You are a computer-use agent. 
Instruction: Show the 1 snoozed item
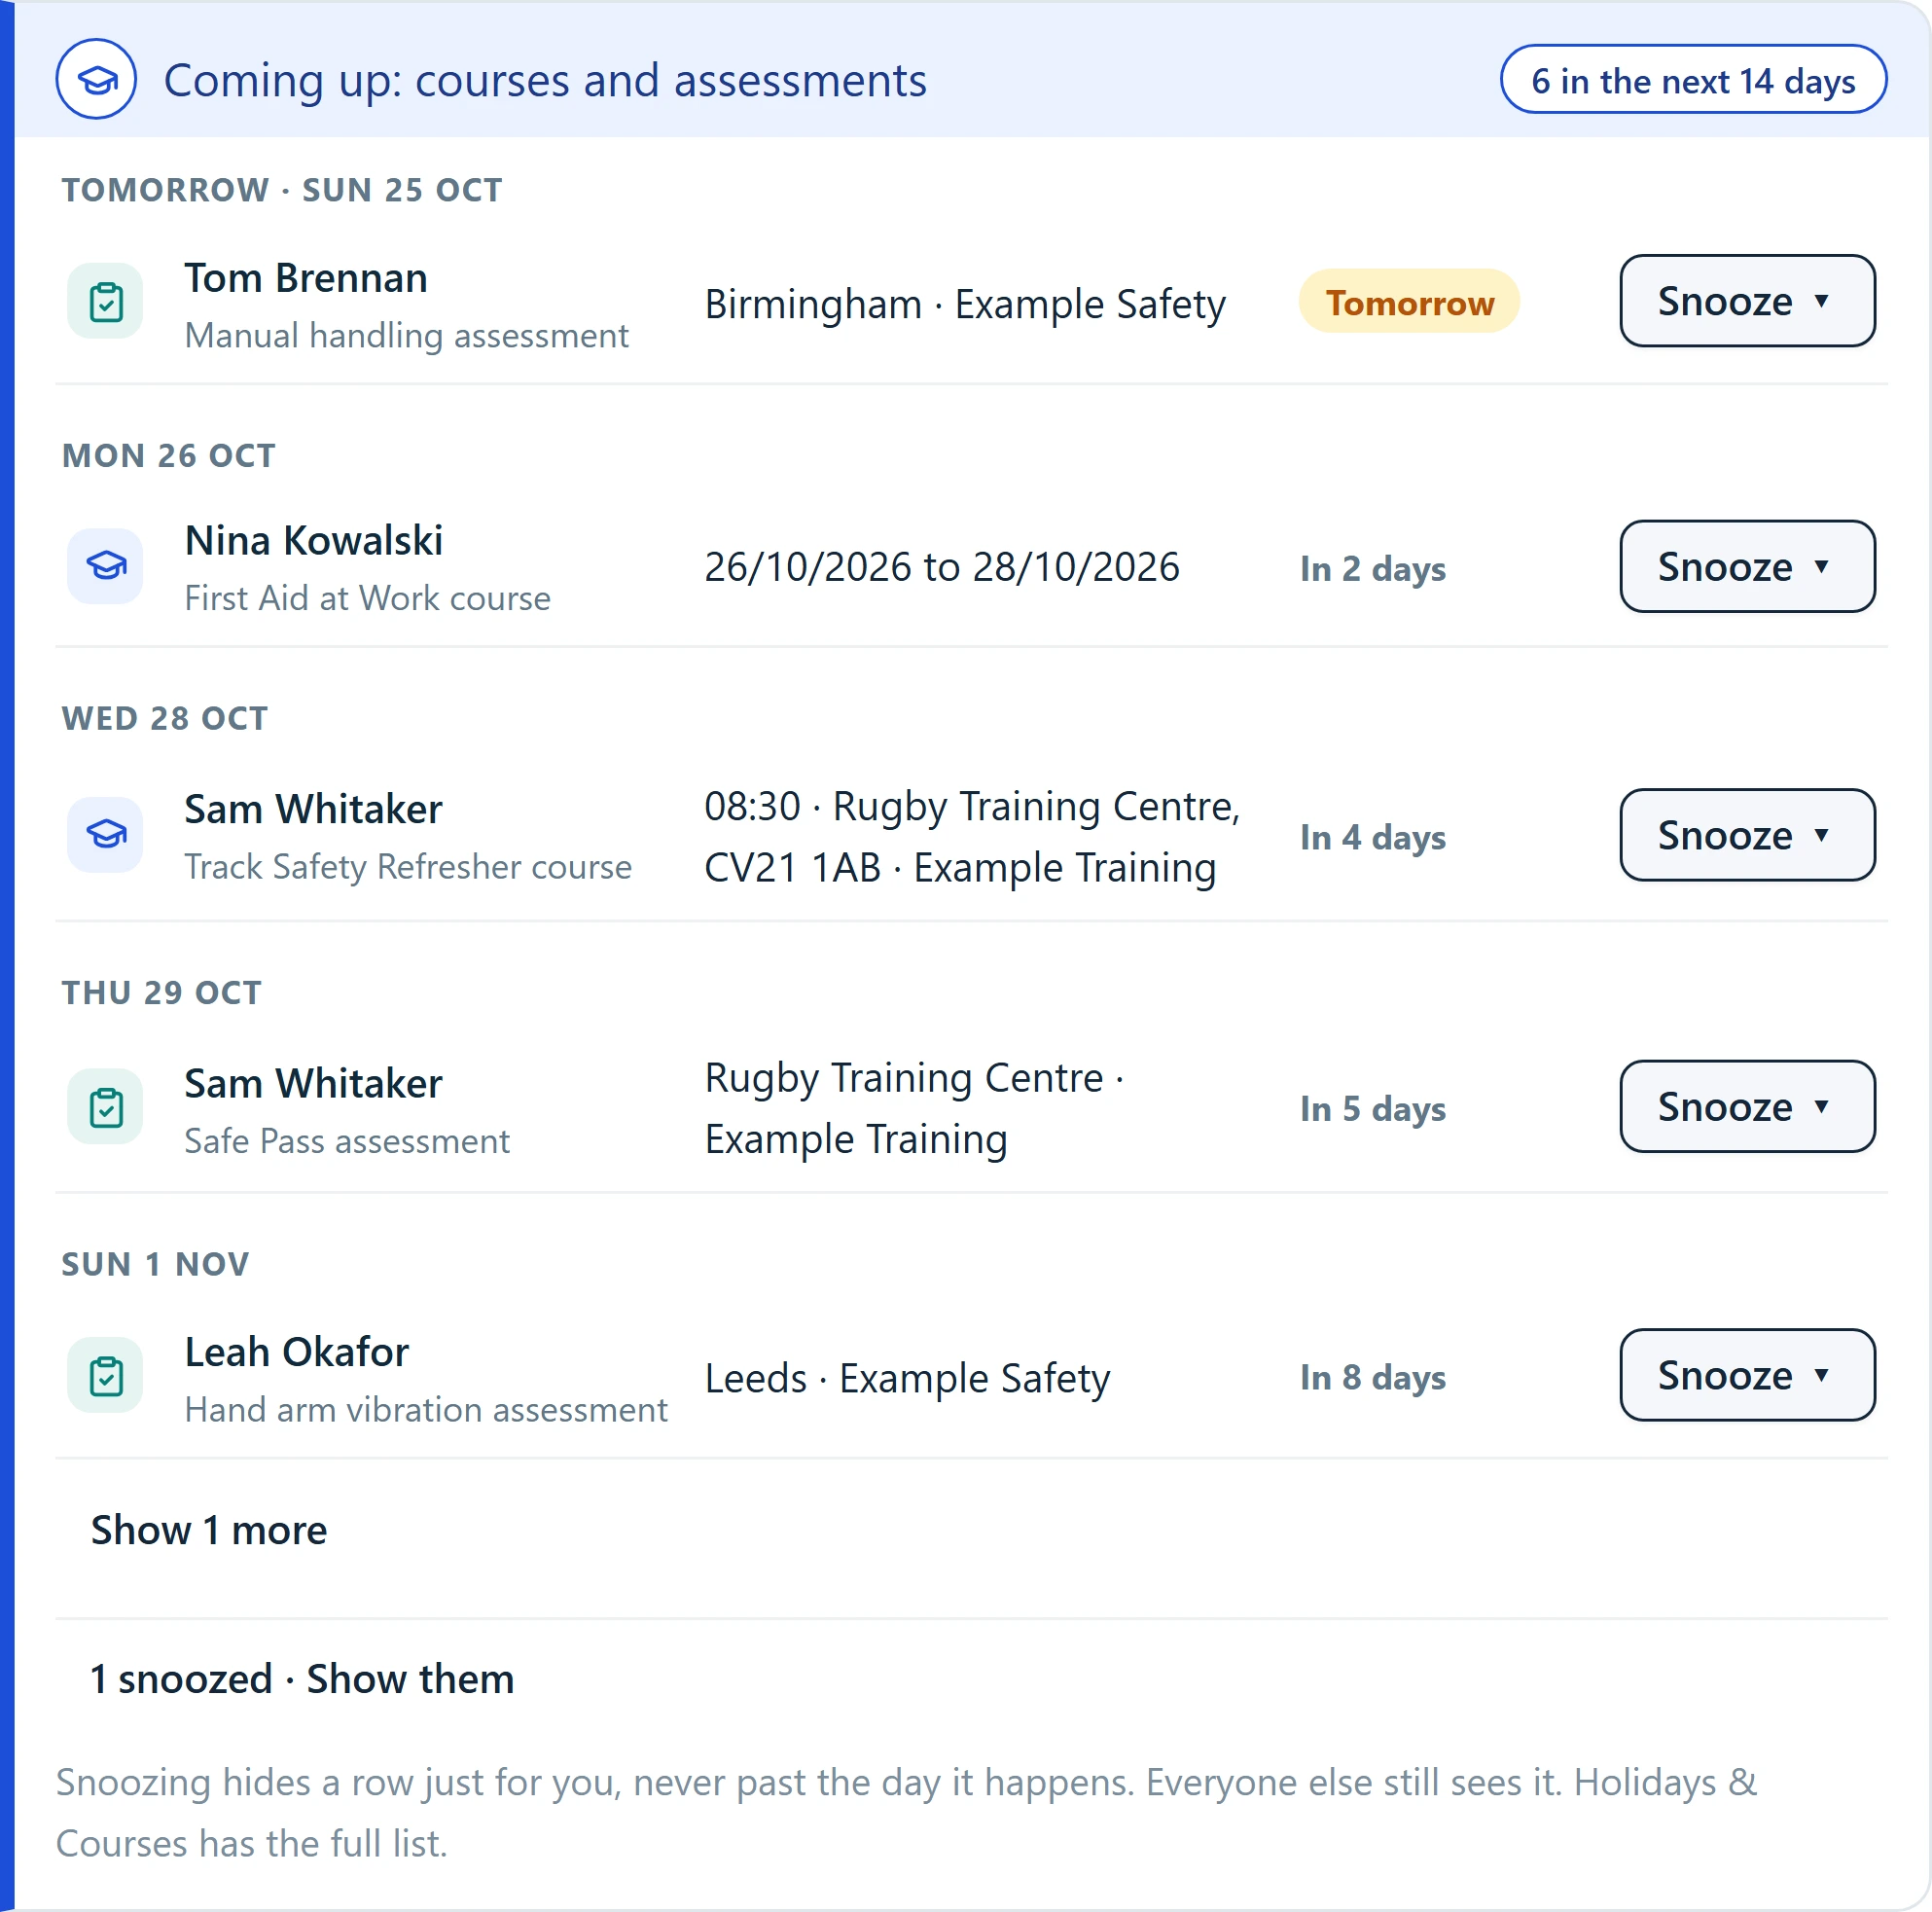tap(302, 1679)
